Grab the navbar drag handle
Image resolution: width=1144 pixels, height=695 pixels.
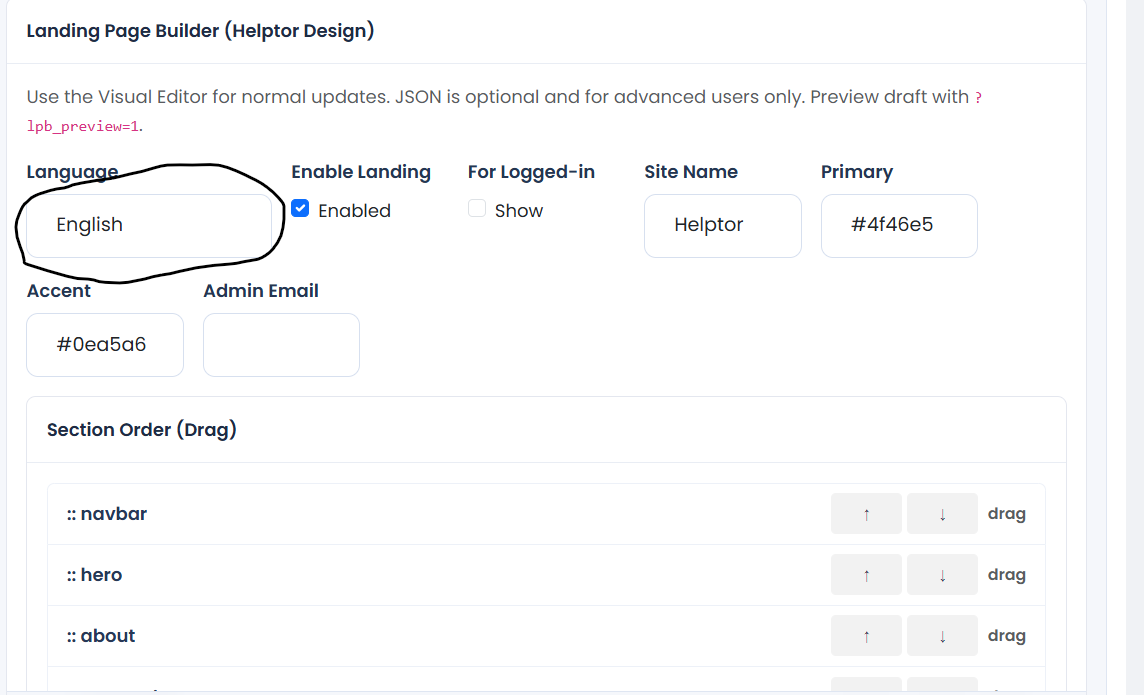[x=1006, y=513]
